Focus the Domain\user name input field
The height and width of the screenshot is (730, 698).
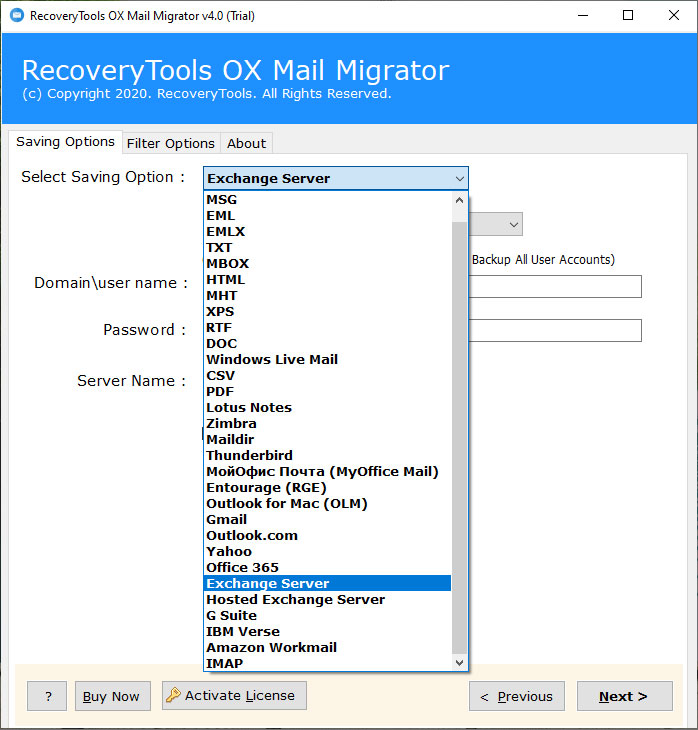pos(555,286)
